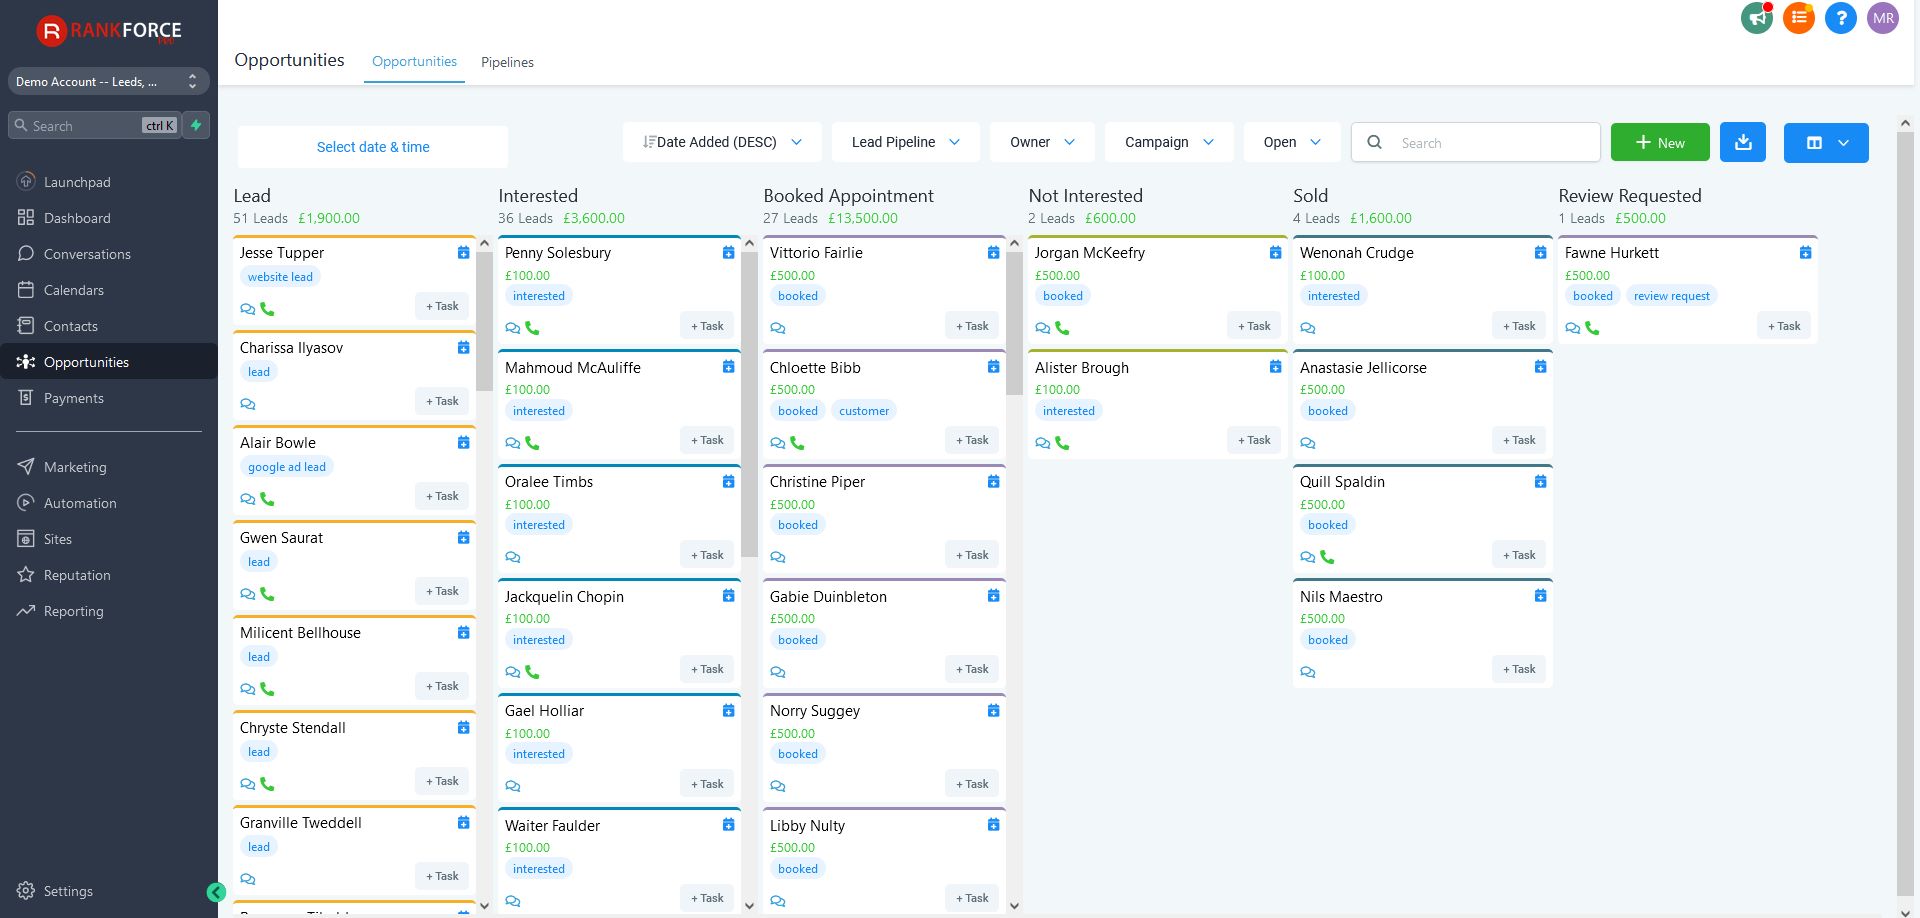
Task: Collapse sidebar with green arrow button
Action: click(x=216, y=893)
